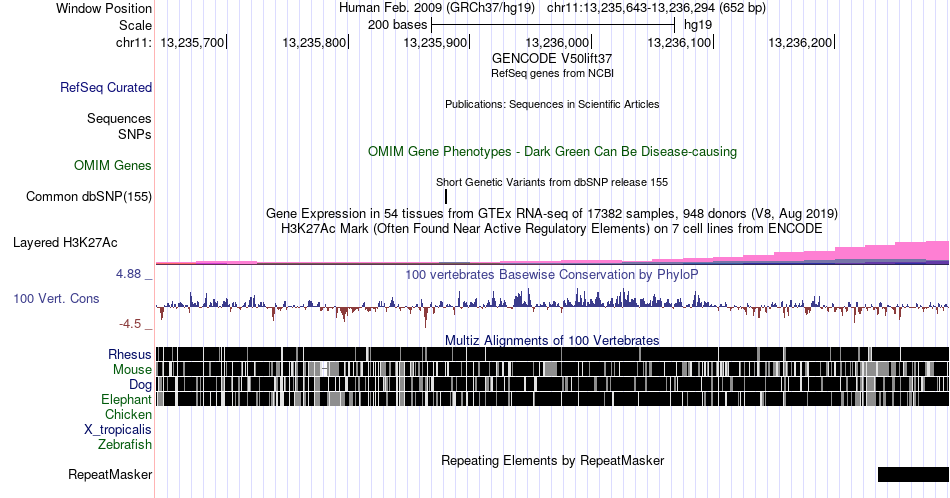Image resolution: width=950 pixels, height=498 pixels.
Task: Click Short Genetic Variants from dbSNP title
Action: pos(552,182)
